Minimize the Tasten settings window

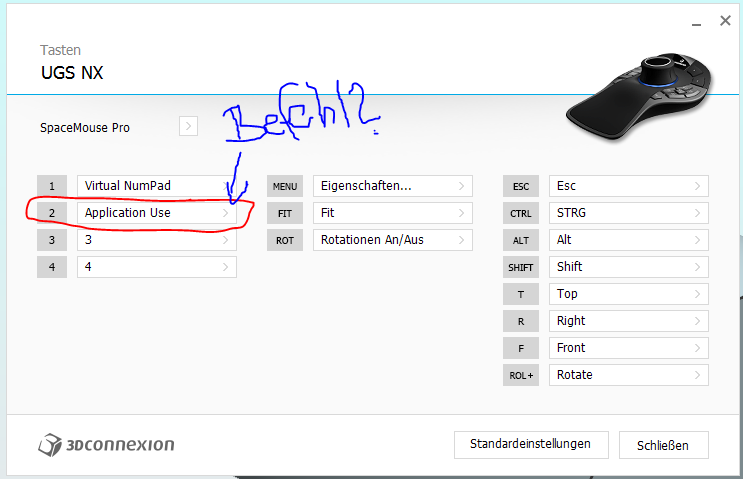[696, 22]
